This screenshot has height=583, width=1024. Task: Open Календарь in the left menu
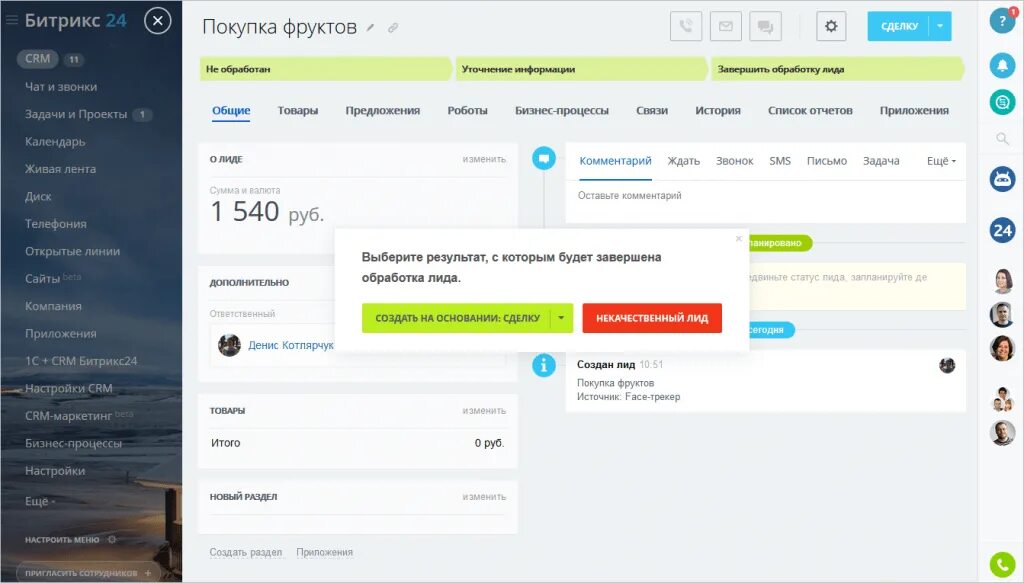click(x=55, y=142)
